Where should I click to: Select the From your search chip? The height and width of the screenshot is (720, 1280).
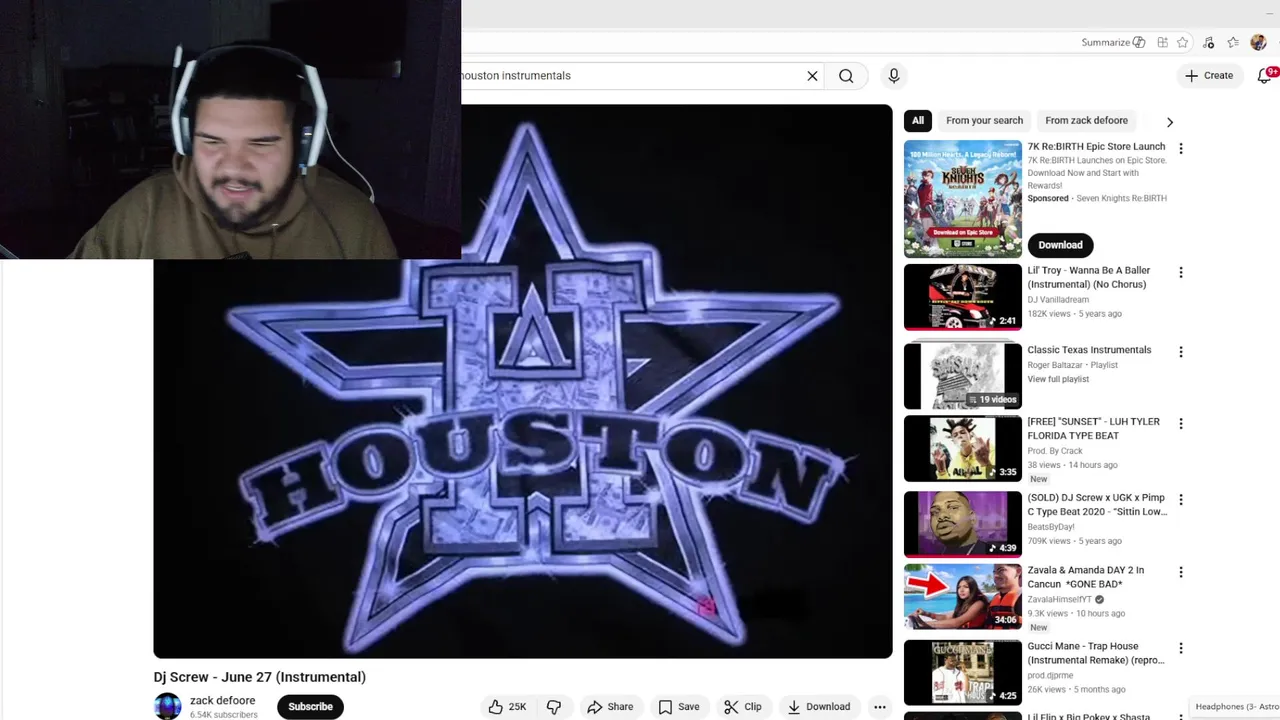point(985,121)
